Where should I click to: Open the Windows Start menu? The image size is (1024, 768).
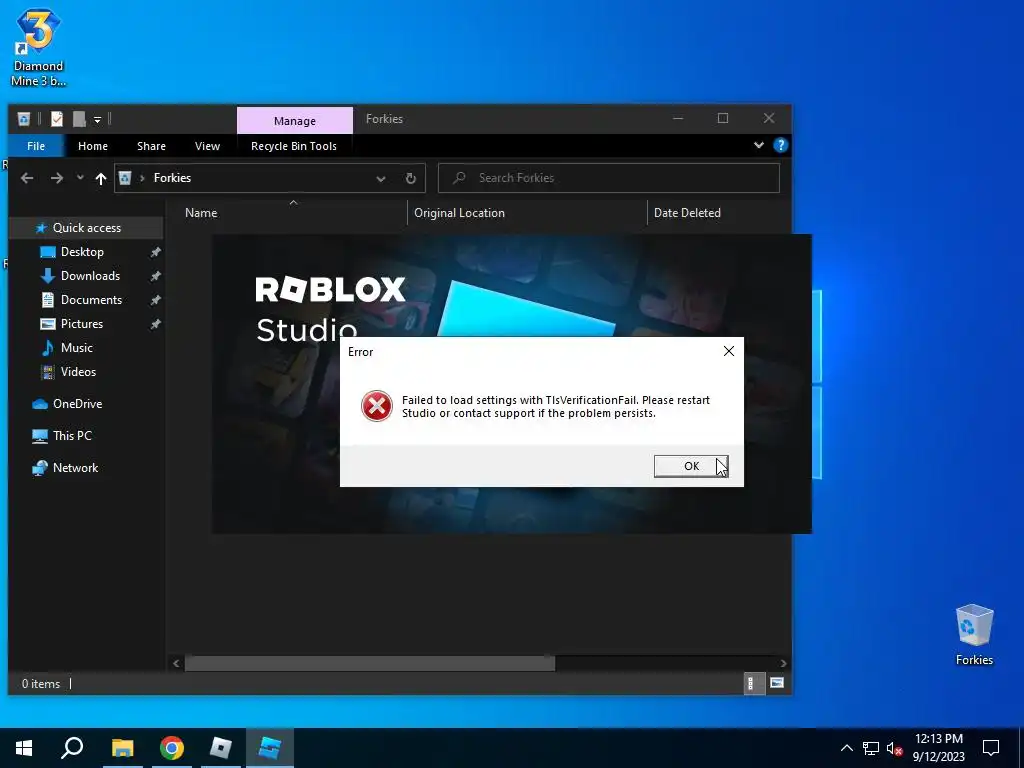click(24, 748)
